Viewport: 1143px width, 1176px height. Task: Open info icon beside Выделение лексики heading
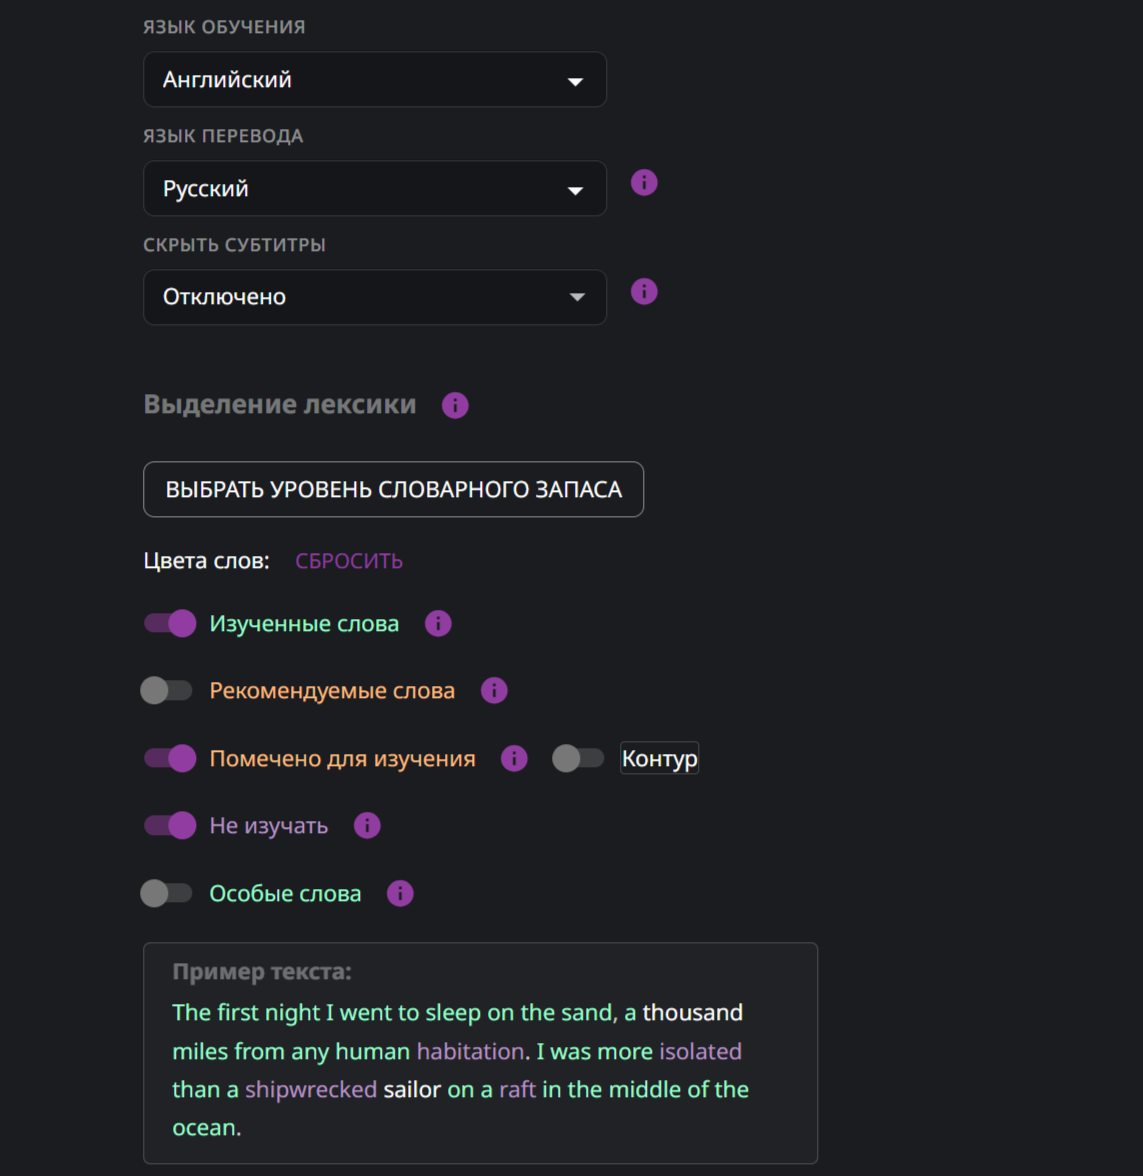coord(455,405)
